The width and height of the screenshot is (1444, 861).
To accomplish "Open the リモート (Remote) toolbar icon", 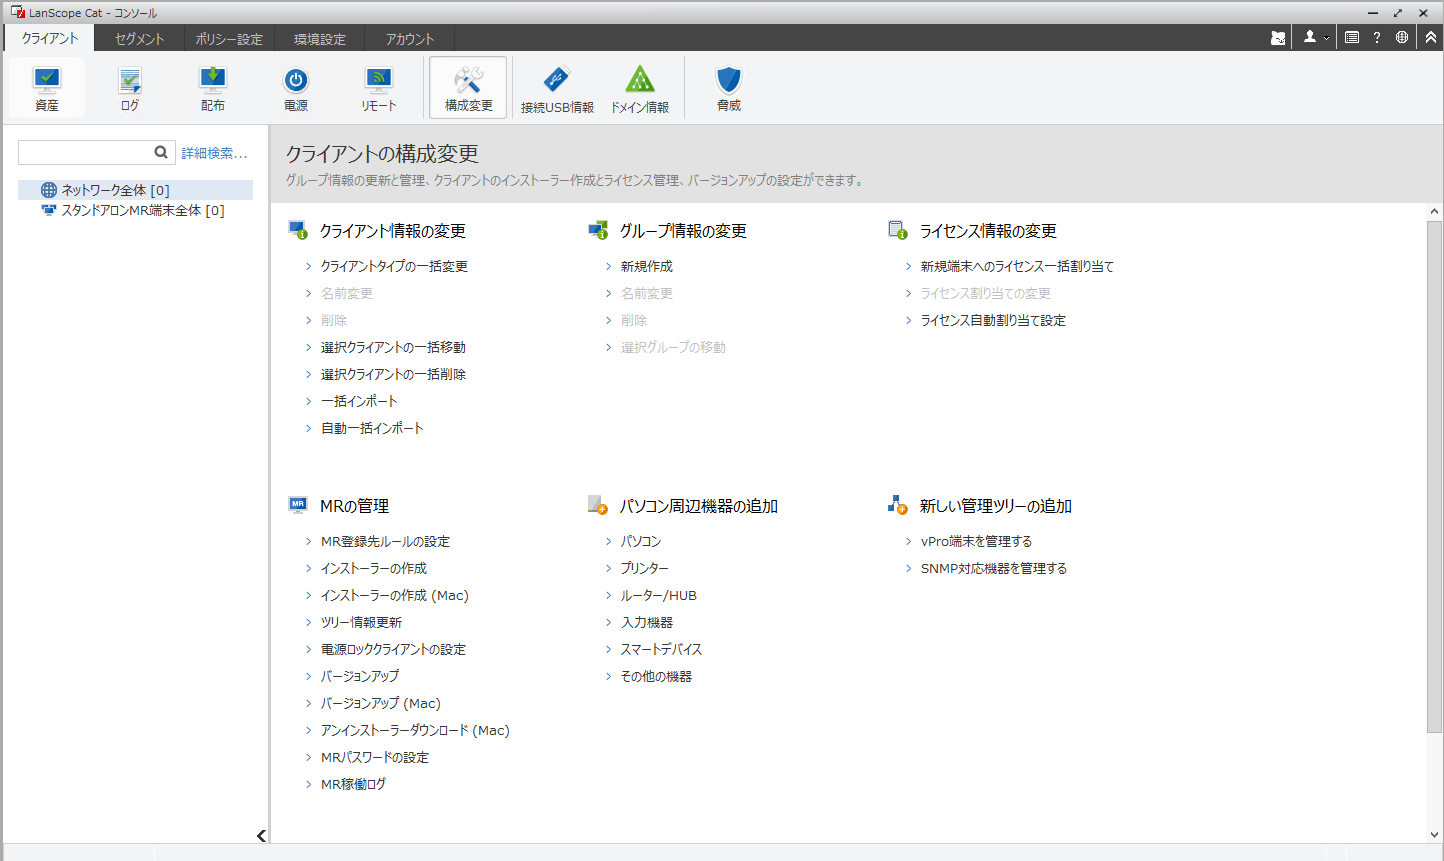I will coord(379,88).
